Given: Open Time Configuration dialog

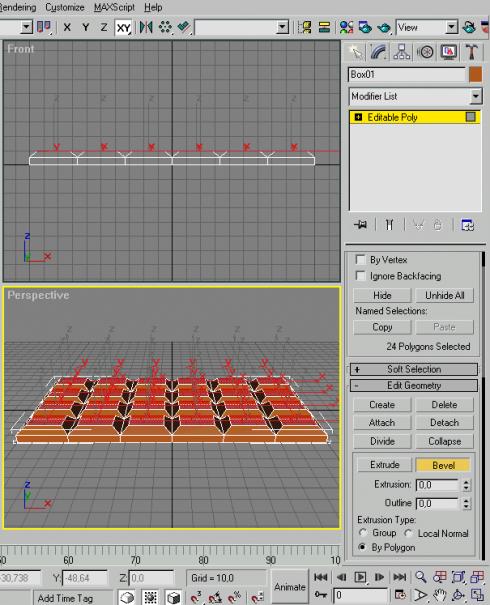Looking at the screenshot, I should tap(400, 595).
